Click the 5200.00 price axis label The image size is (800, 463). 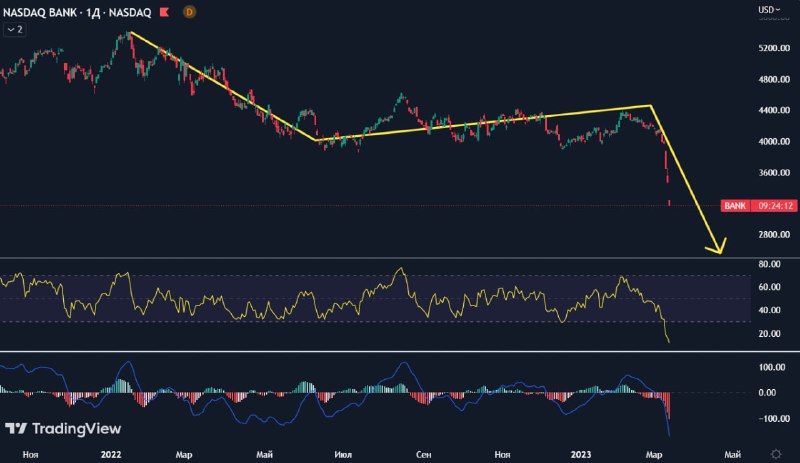774,48
